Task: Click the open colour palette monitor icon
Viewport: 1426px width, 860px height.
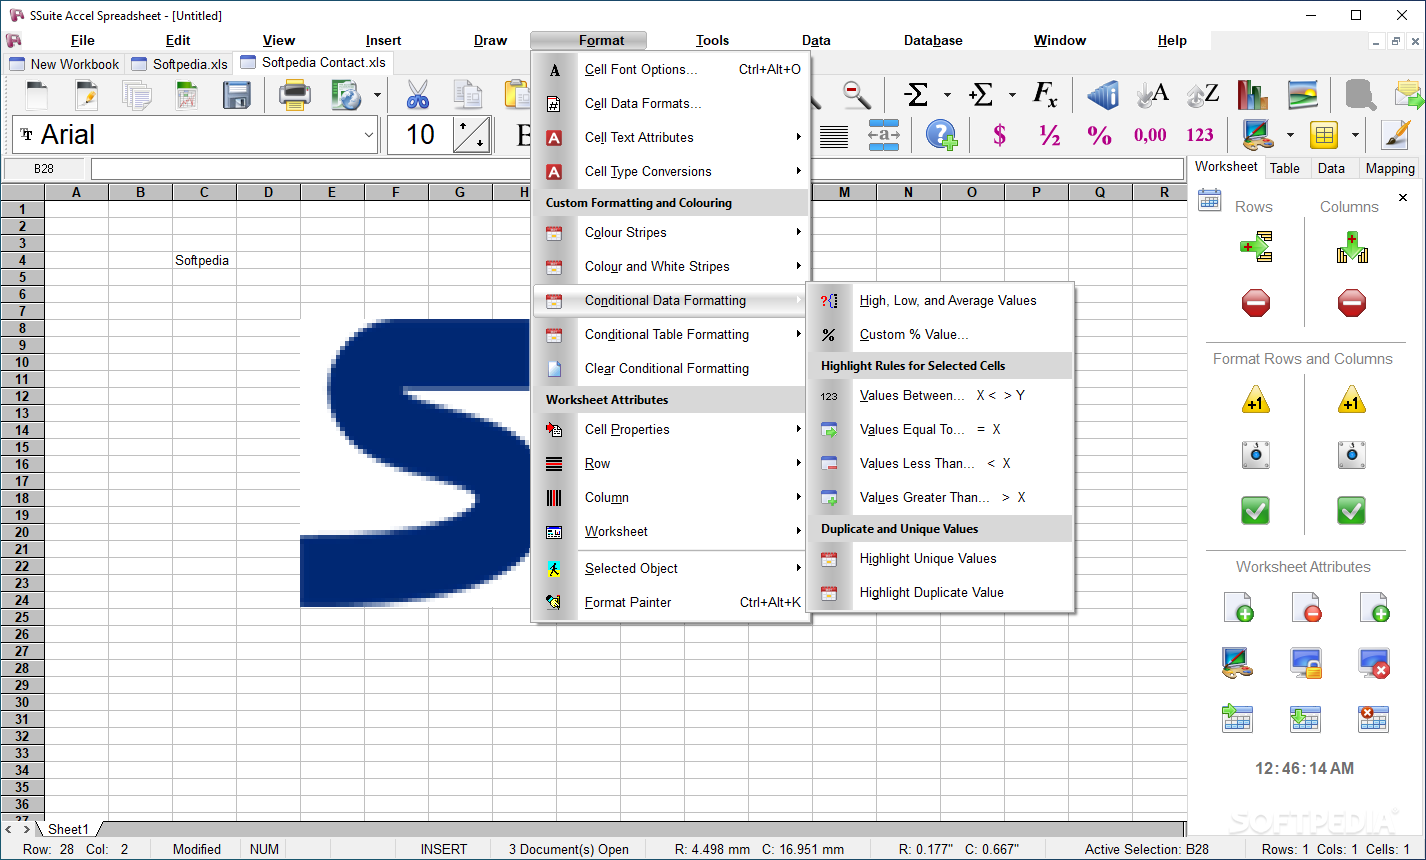Action: pos(1258,134)
